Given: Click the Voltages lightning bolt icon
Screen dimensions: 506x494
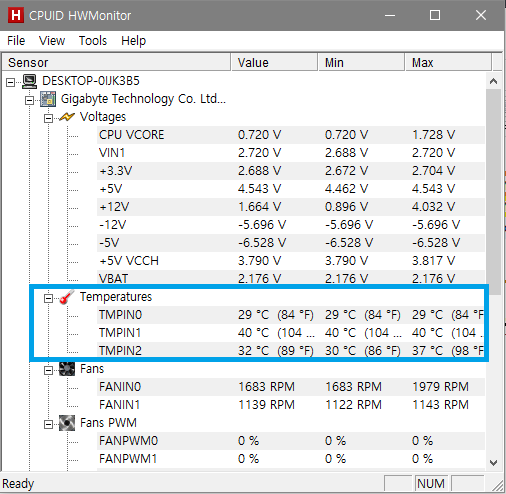Looking at the screenshot, I should click(67, 117).
